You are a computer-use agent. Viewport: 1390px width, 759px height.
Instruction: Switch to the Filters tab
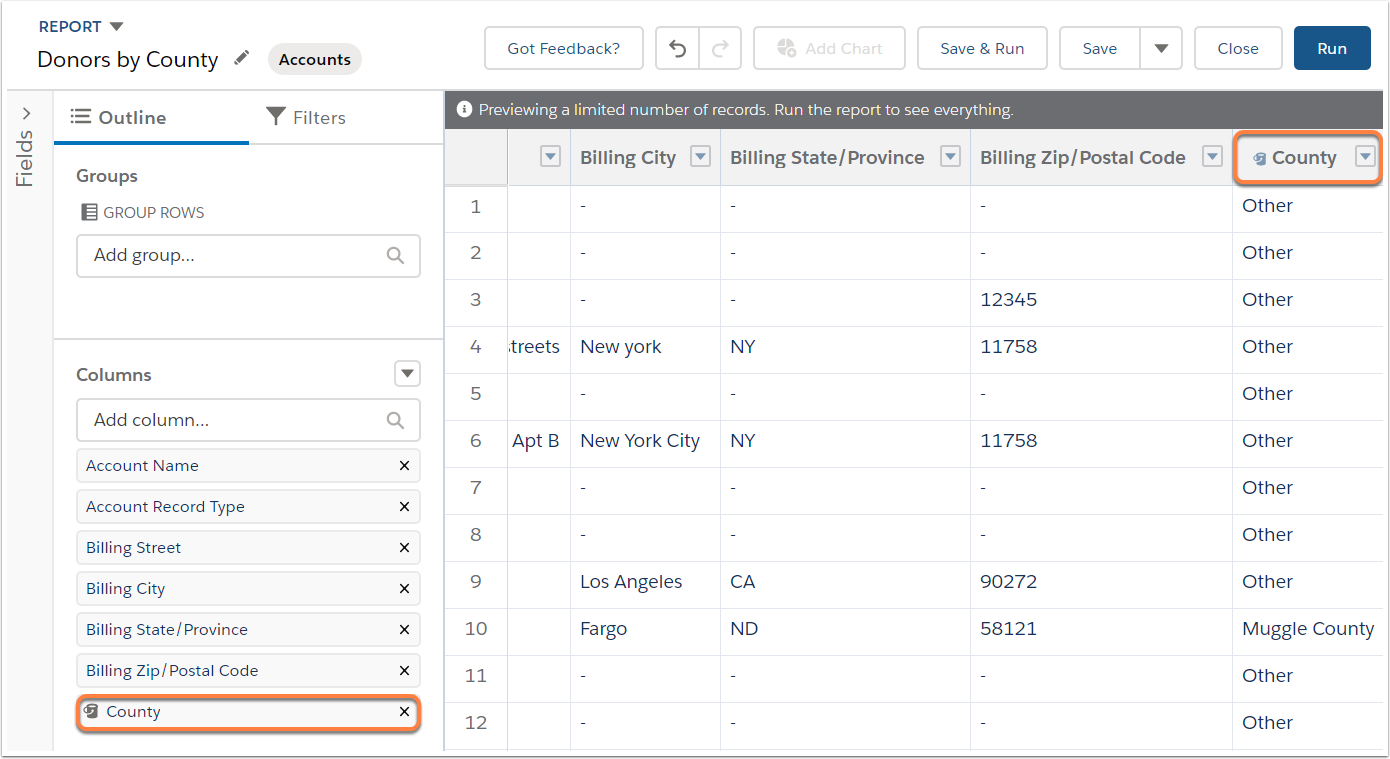click(x=306, y=117)
